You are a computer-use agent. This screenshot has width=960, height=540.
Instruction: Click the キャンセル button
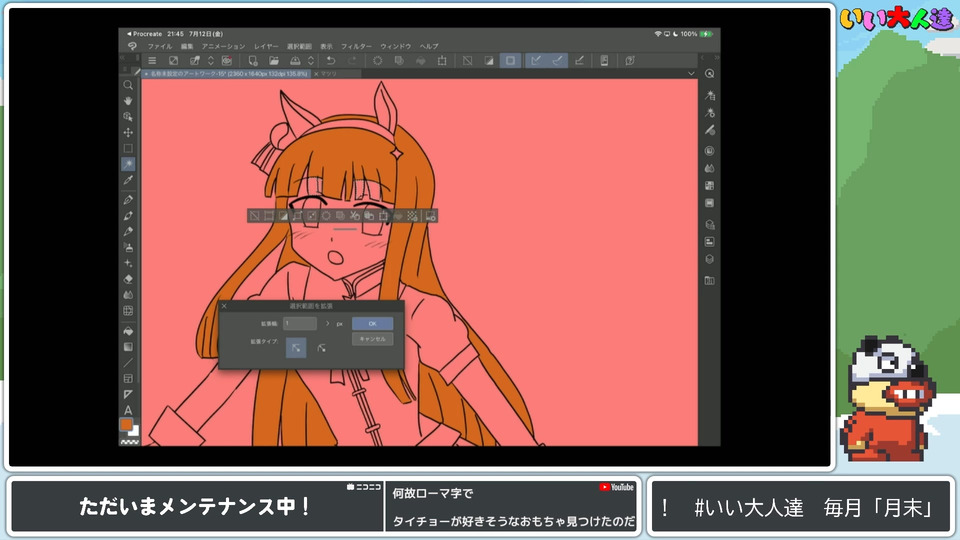(x=372, y=339)
